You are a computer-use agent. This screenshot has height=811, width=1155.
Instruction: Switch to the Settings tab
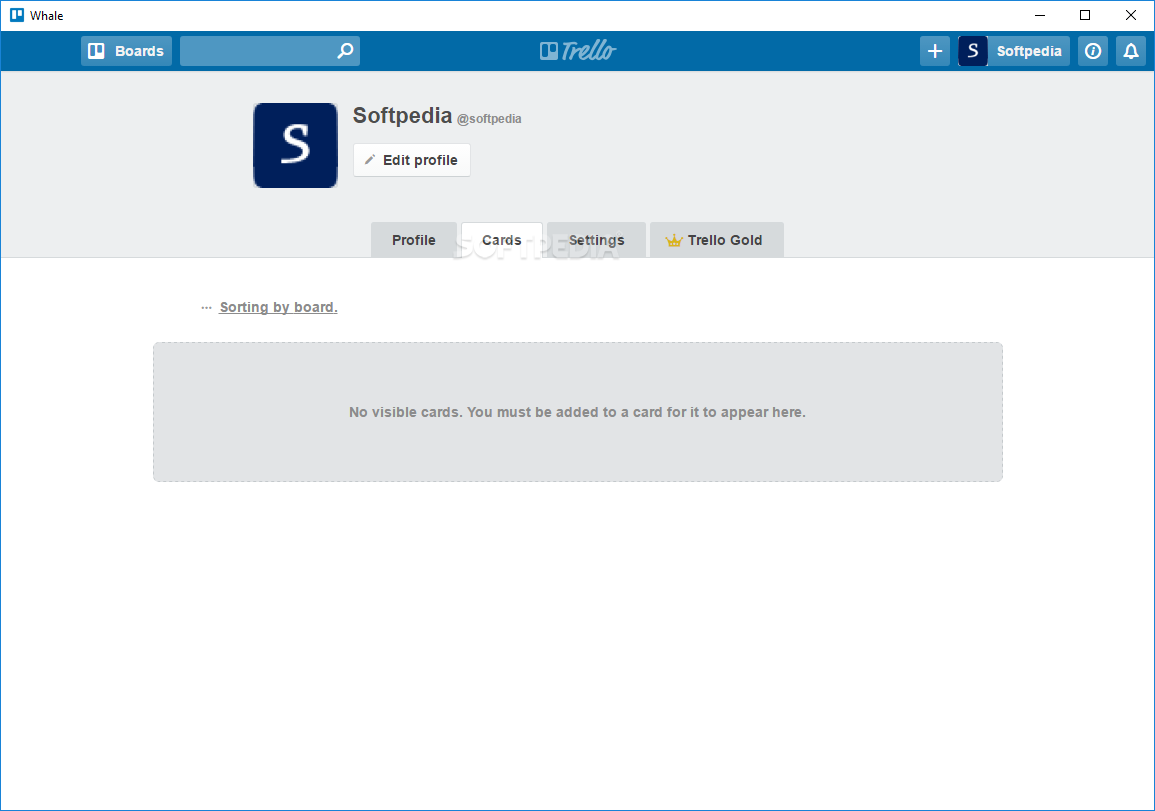point(596,240)
